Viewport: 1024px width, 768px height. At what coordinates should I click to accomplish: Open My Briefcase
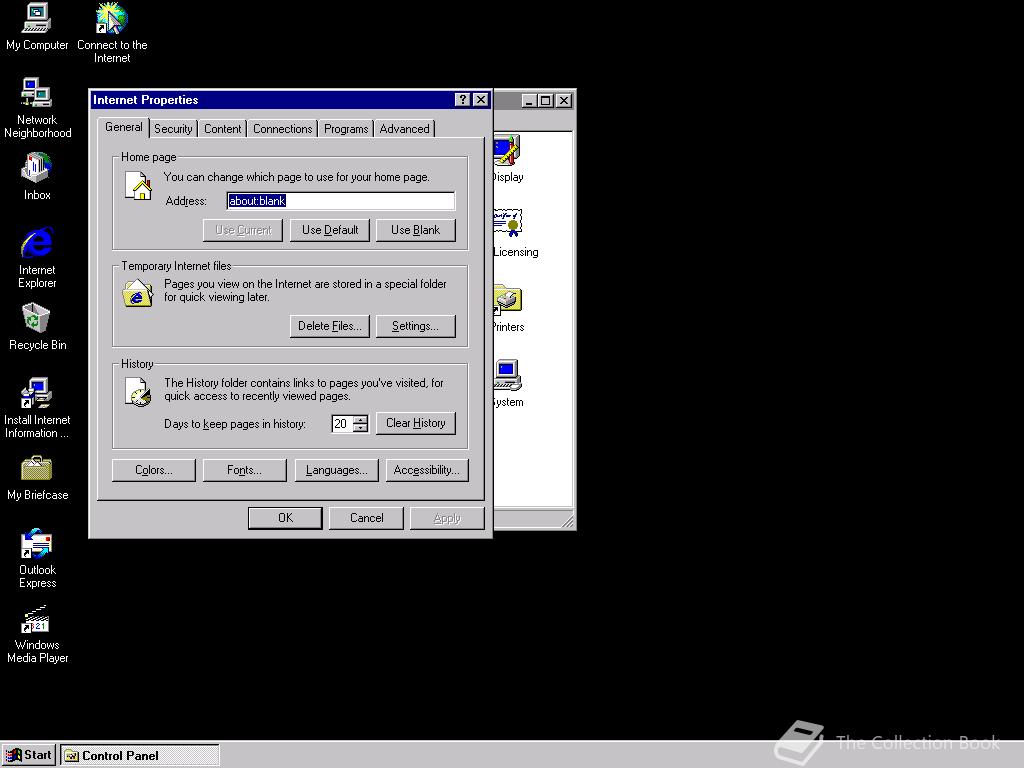[x=36, y=470]
